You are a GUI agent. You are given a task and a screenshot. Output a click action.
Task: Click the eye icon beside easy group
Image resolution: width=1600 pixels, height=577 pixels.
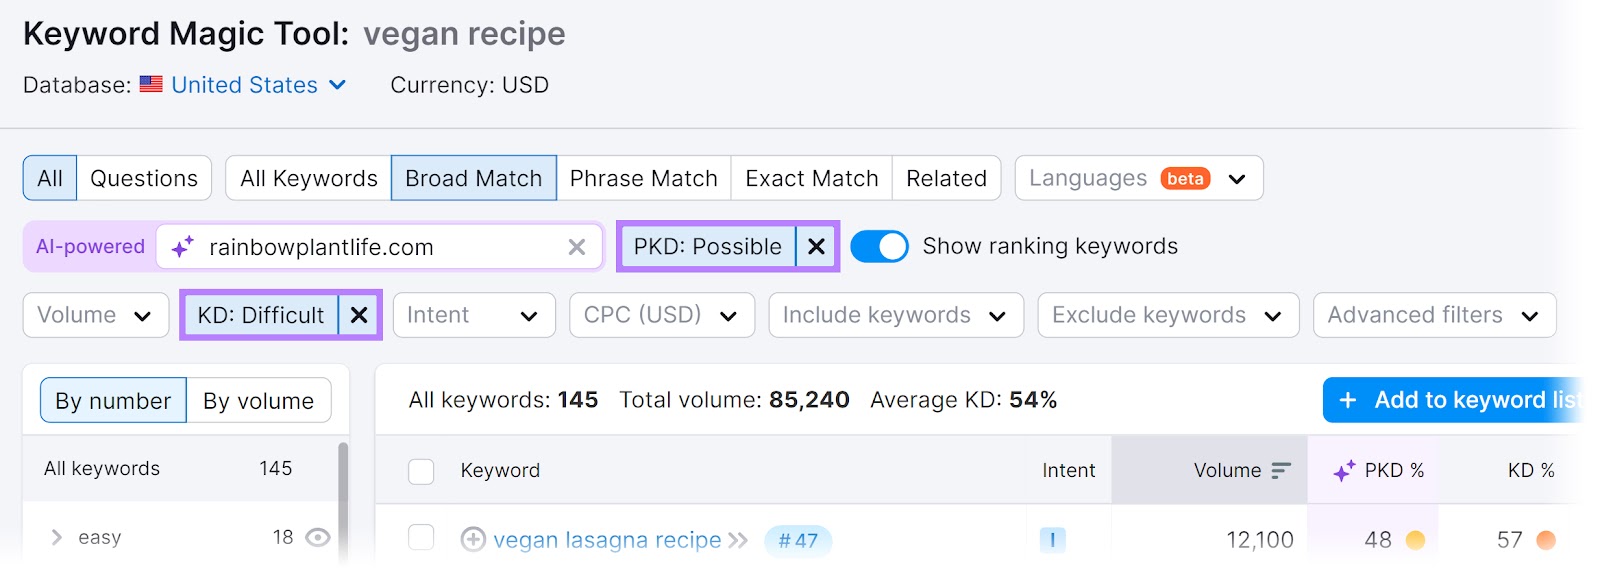(x=318, y=538)
